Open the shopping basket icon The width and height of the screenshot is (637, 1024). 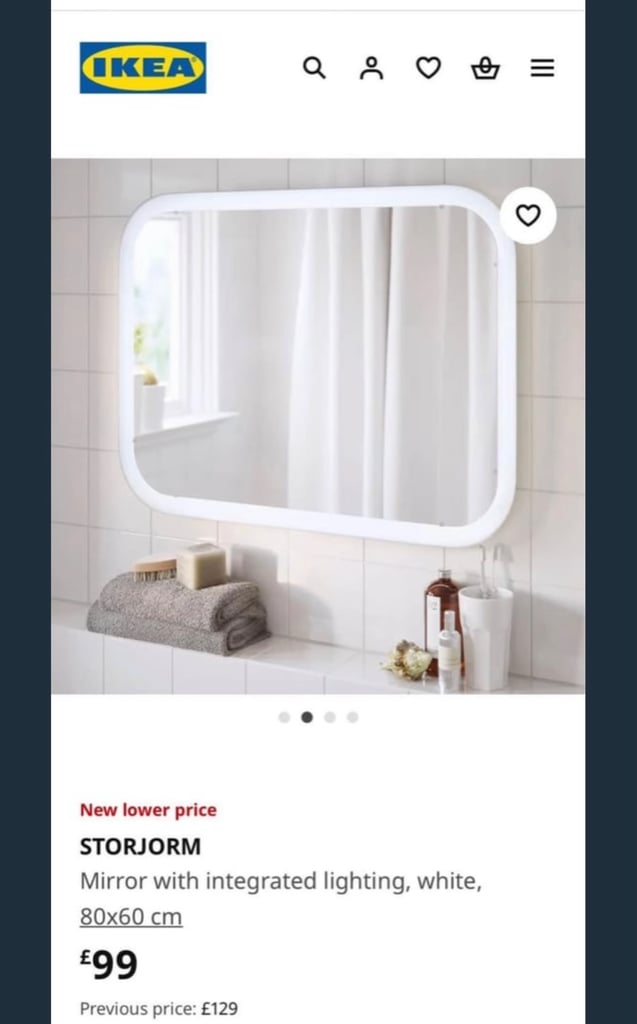pyautogui.click(x=485, y=67)
